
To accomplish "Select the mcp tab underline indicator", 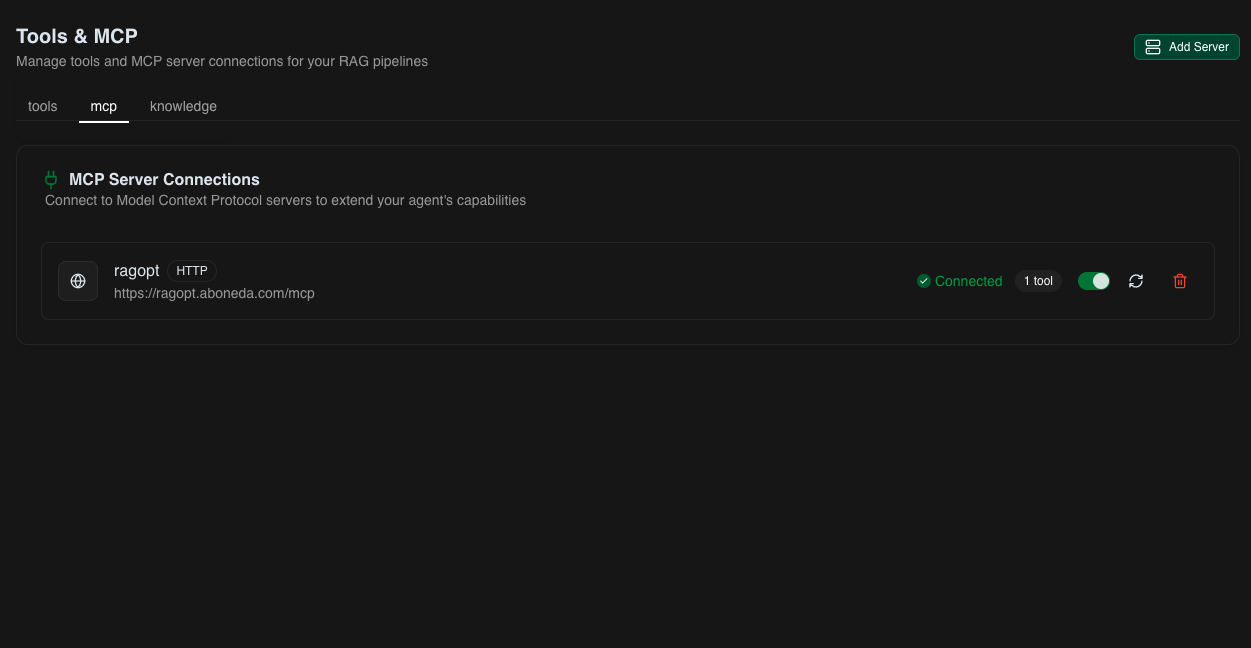I will click(103, 123).
